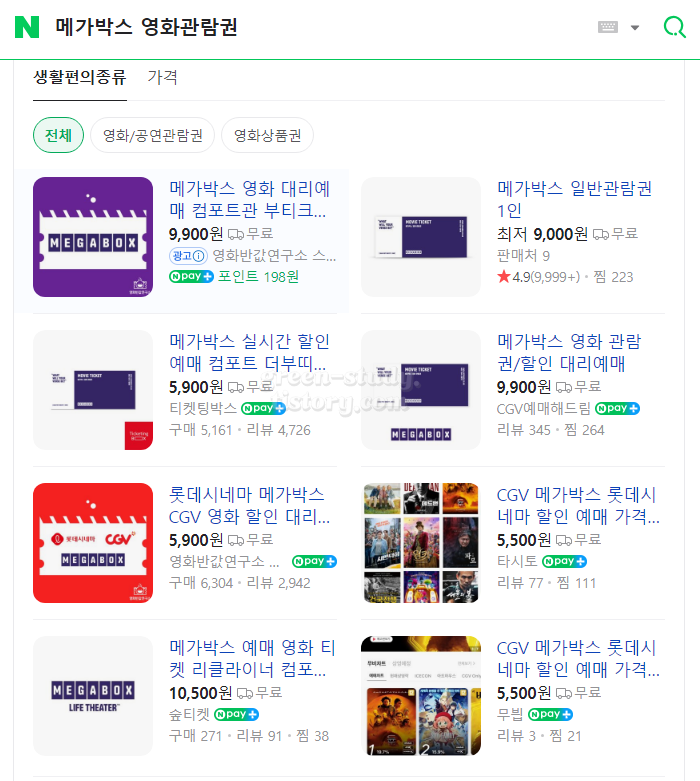700x781 pixels.
Task: Click delivery truck icon beside 10,500원
Action: 245,693
